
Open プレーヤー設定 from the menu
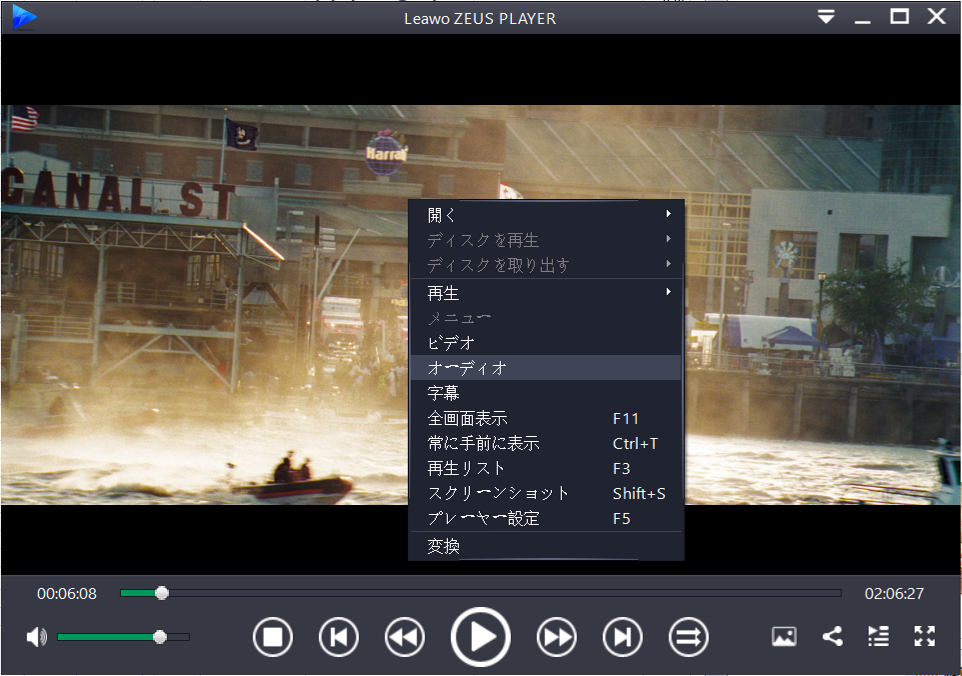click(546, 518)
